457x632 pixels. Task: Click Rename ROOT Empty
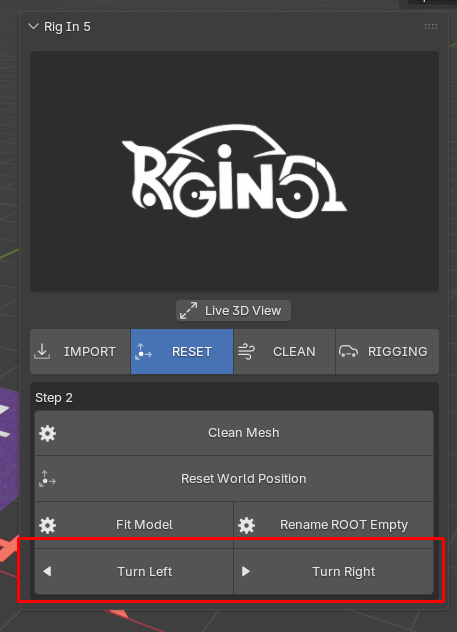pyautogui.click(x=333, y=525)
